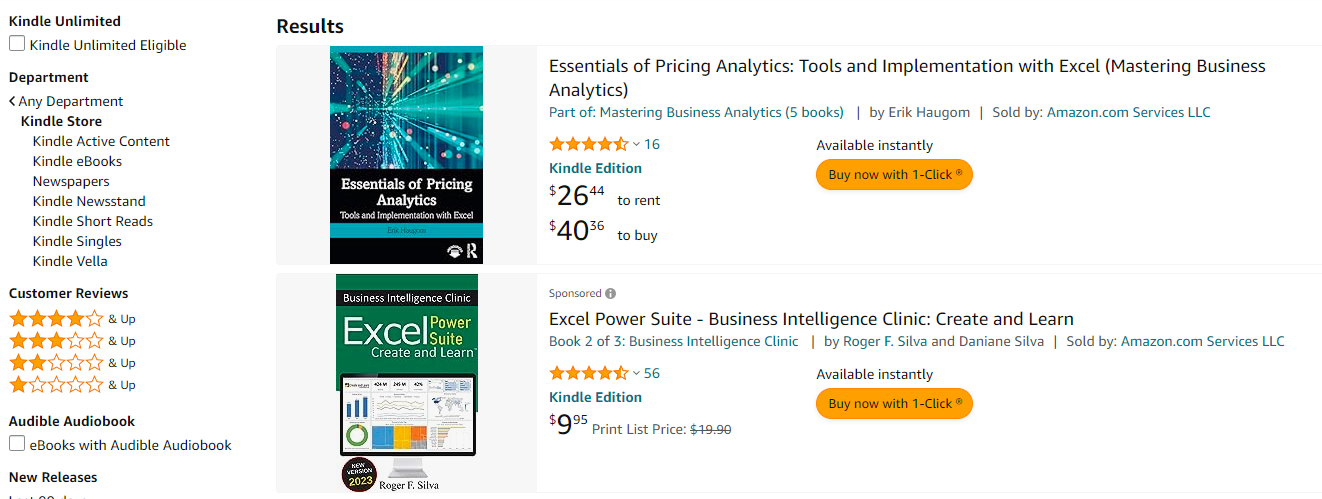This screenshot has height=499, width=1322.
Task: Check Kindle Unlimited Eligible box
Action: (17, 43)
